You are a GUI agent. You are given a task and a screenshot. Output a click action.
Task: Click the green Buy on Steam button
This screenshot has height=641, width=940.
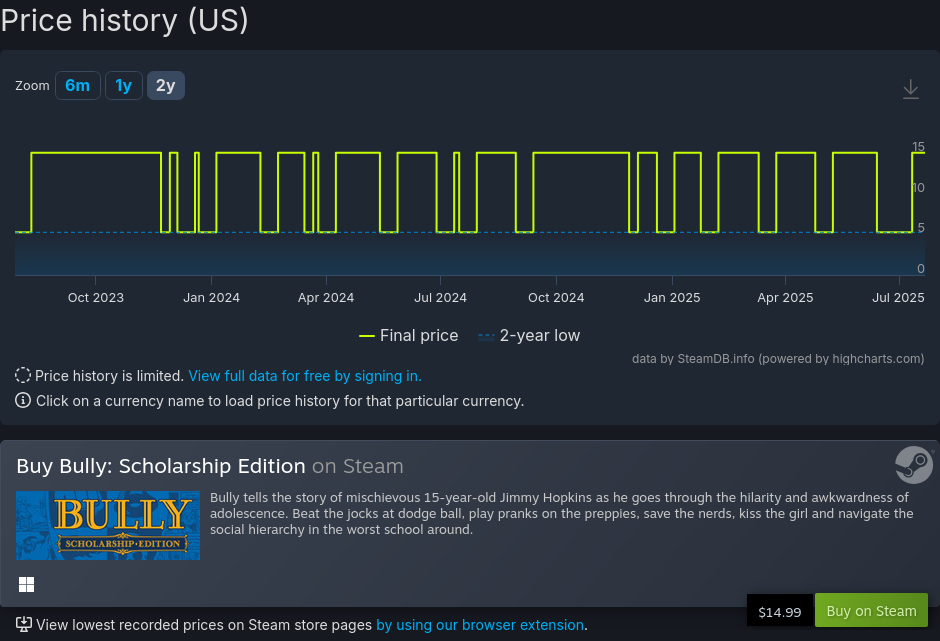point(871,610)
